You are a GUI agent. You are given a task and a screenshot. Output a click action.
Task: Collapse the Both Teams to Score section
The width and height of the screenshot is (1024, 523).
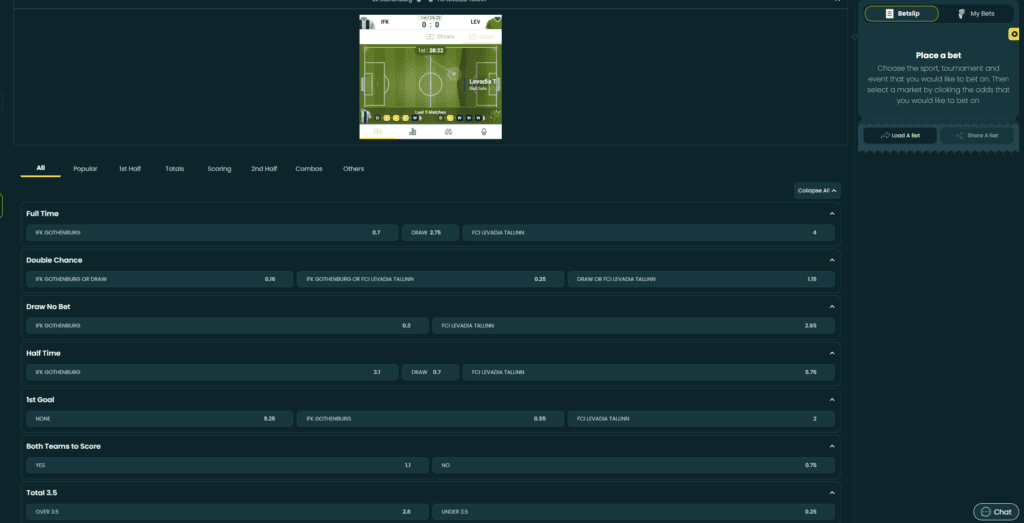[832, 446]
